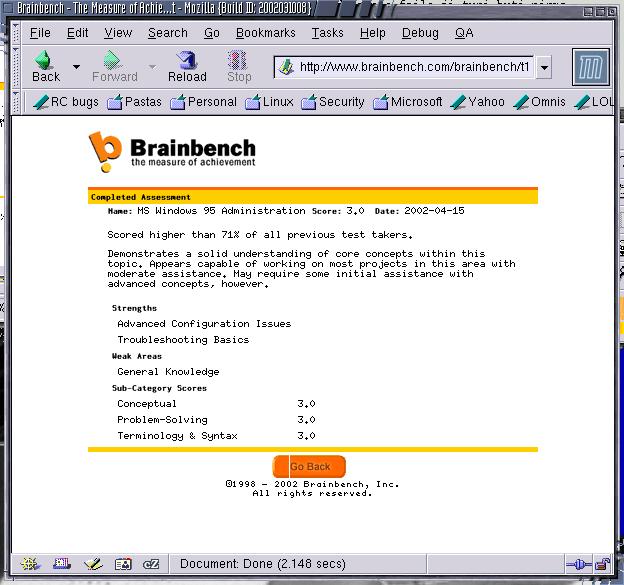
Task: Open the Search menu
Action: [168, 33]
